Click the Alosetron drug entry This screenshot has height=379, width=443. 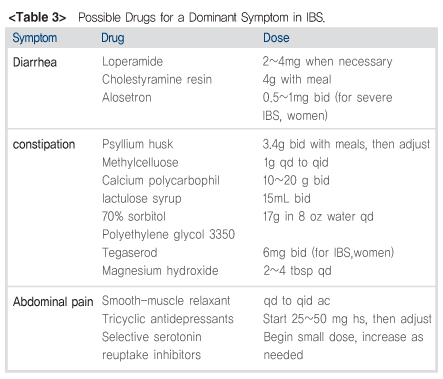tap(127, 98)
